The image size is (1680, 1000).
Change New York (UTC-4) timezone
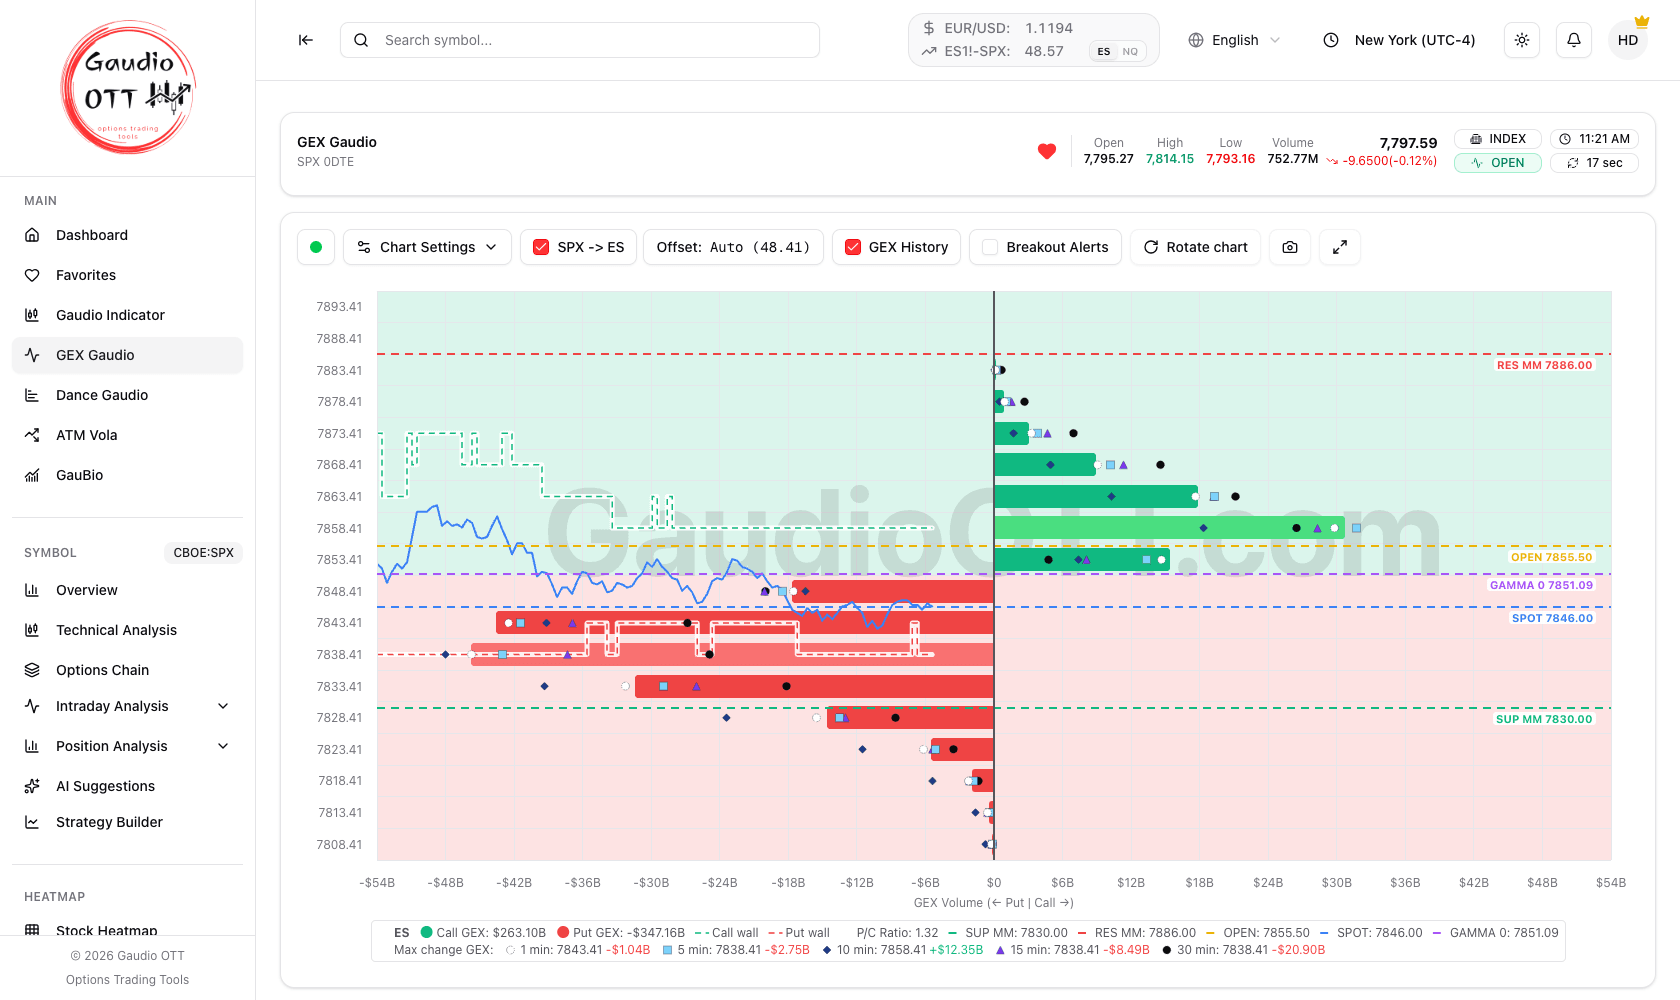[x=1399, y=40]
